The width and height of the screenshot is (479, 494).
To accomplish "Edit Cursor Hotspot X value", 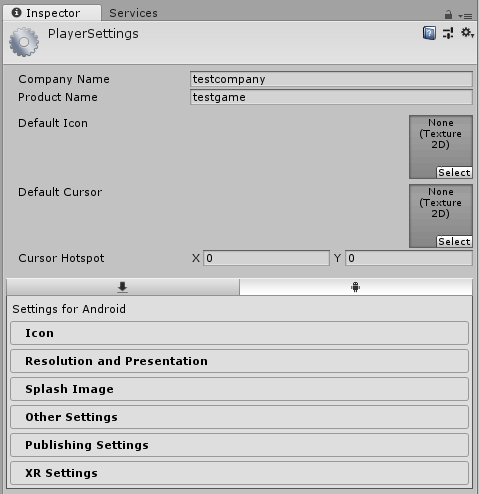I will click(x=266, y=258).
